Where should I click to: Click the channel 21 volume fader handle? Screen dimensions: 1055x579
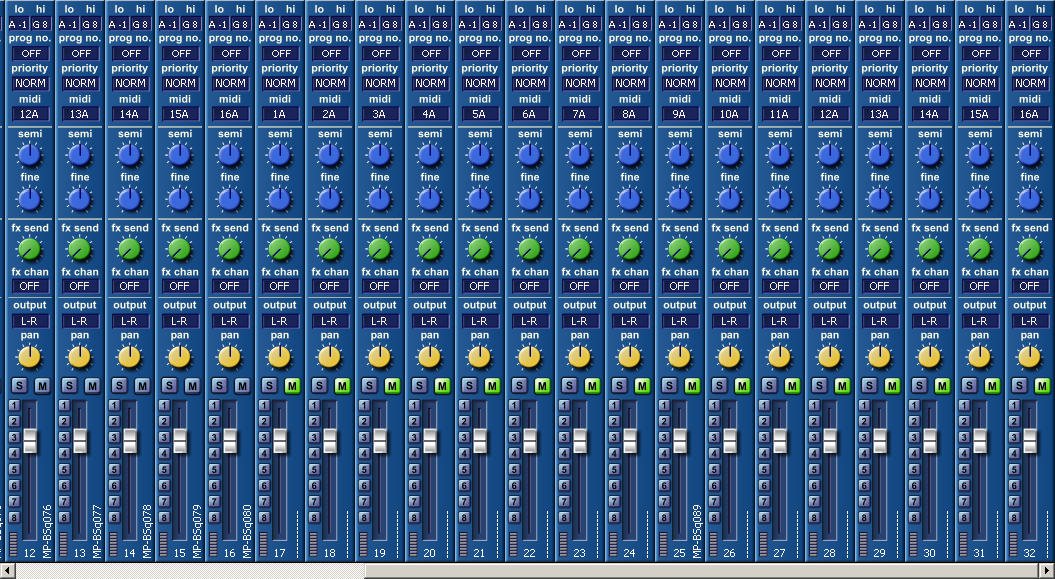click(x=480, y=440)
